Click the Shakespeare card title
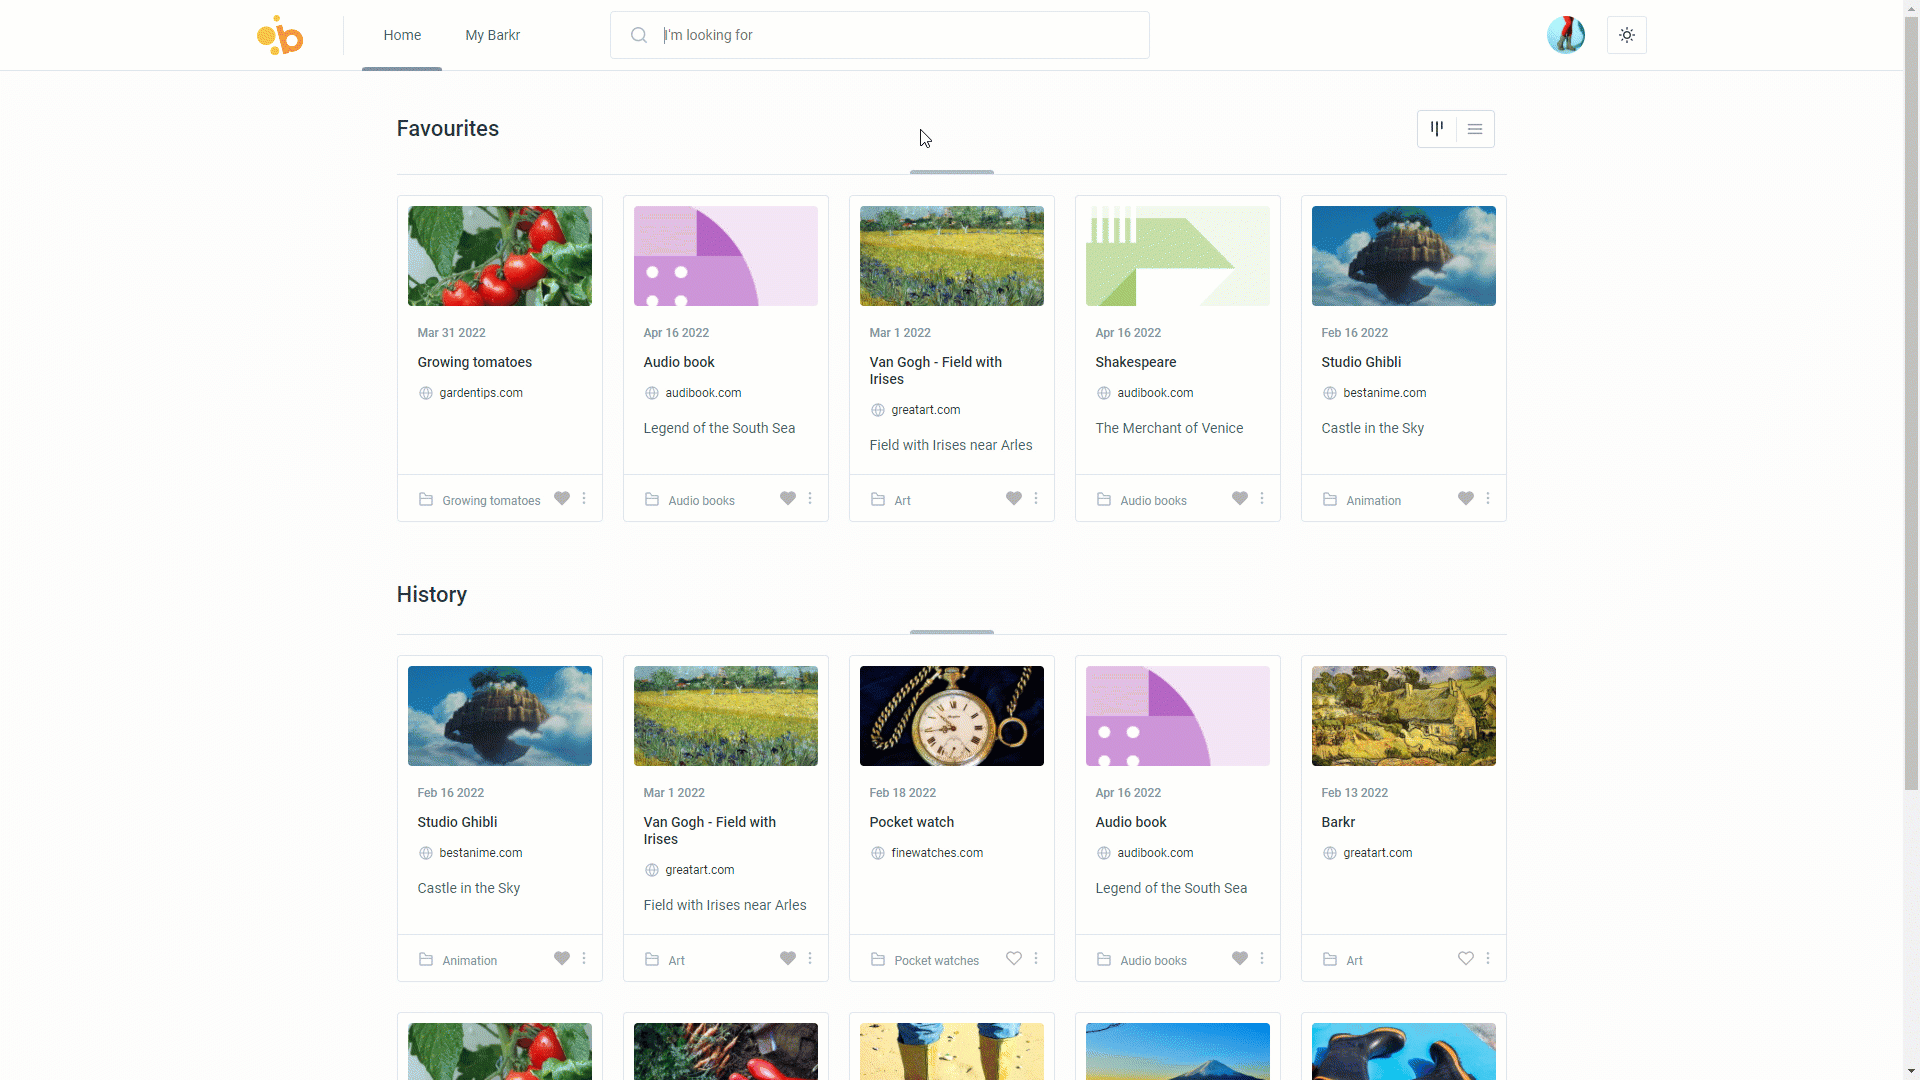Image resolution: width=1920 pixels, height=1080 pixels. (x=1136, y=362)
